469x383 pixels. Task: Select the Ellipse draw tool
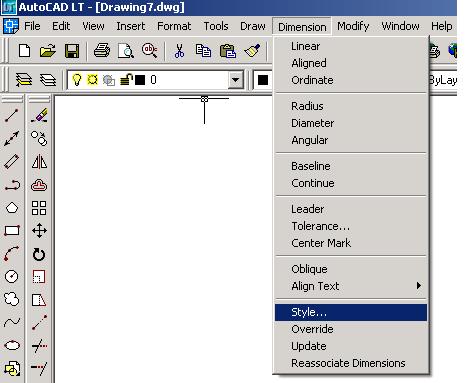(12, 345)
